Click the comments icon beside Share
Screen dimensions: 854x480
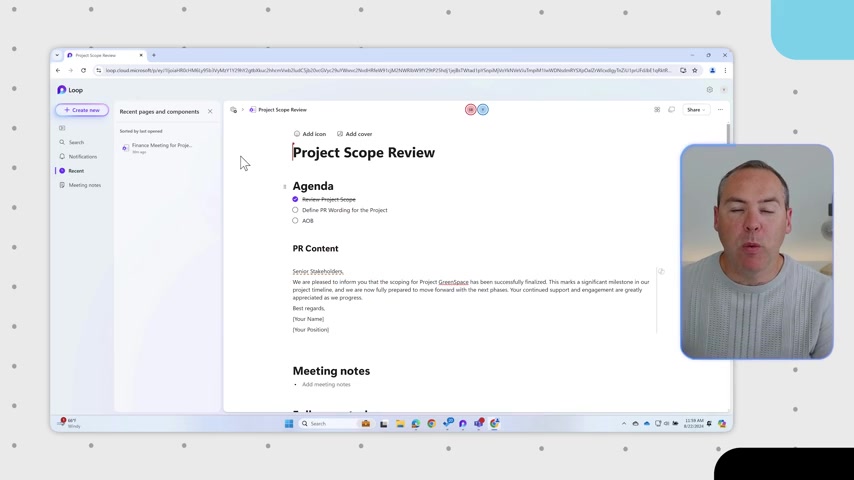pos(671,110)
